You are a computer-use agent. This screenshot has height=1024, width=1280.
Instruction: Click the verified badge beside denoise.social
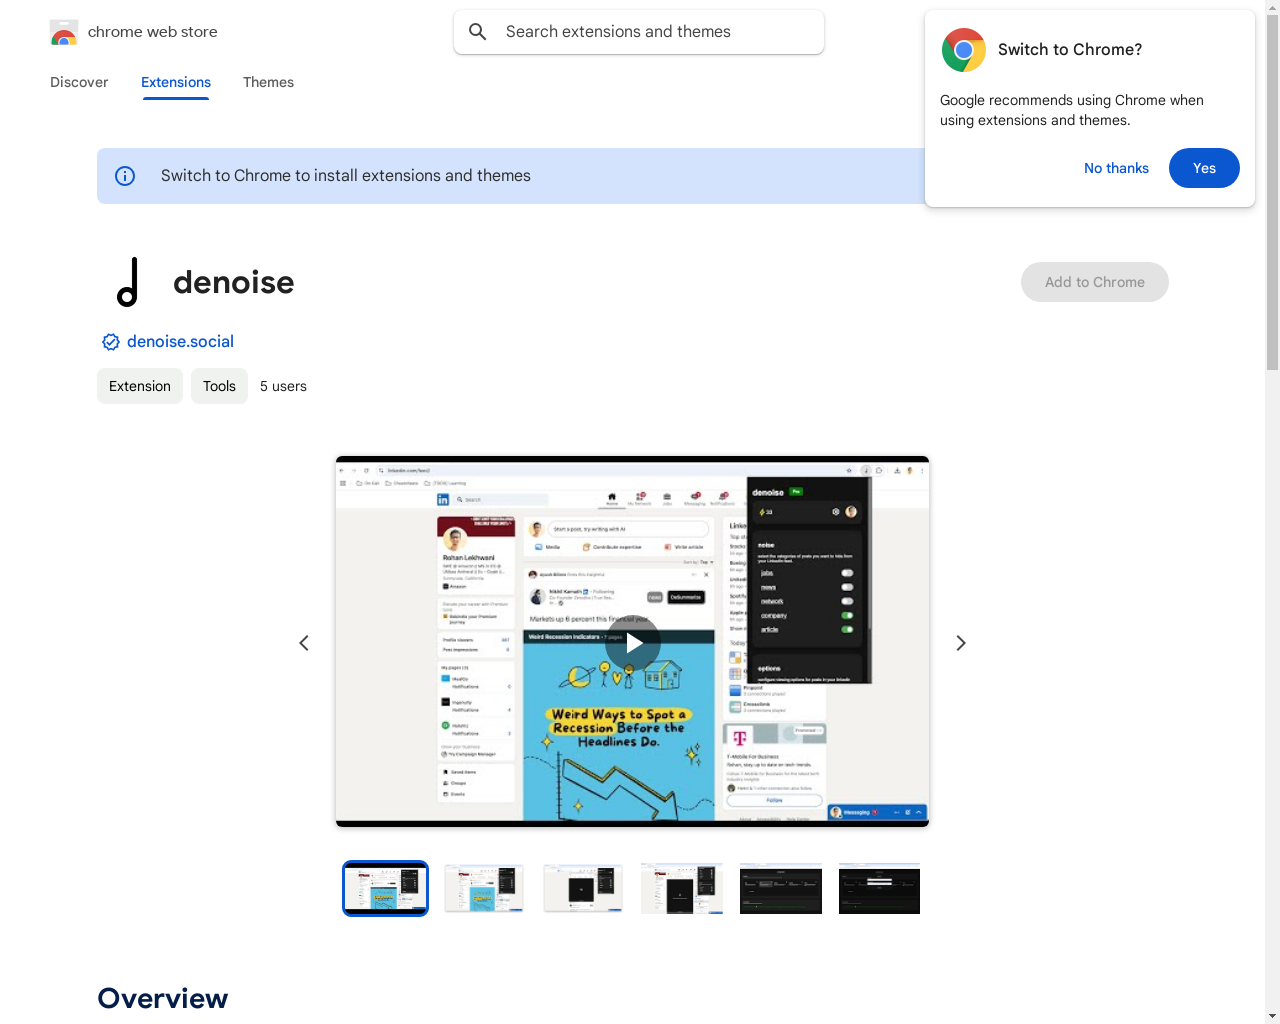111,342
